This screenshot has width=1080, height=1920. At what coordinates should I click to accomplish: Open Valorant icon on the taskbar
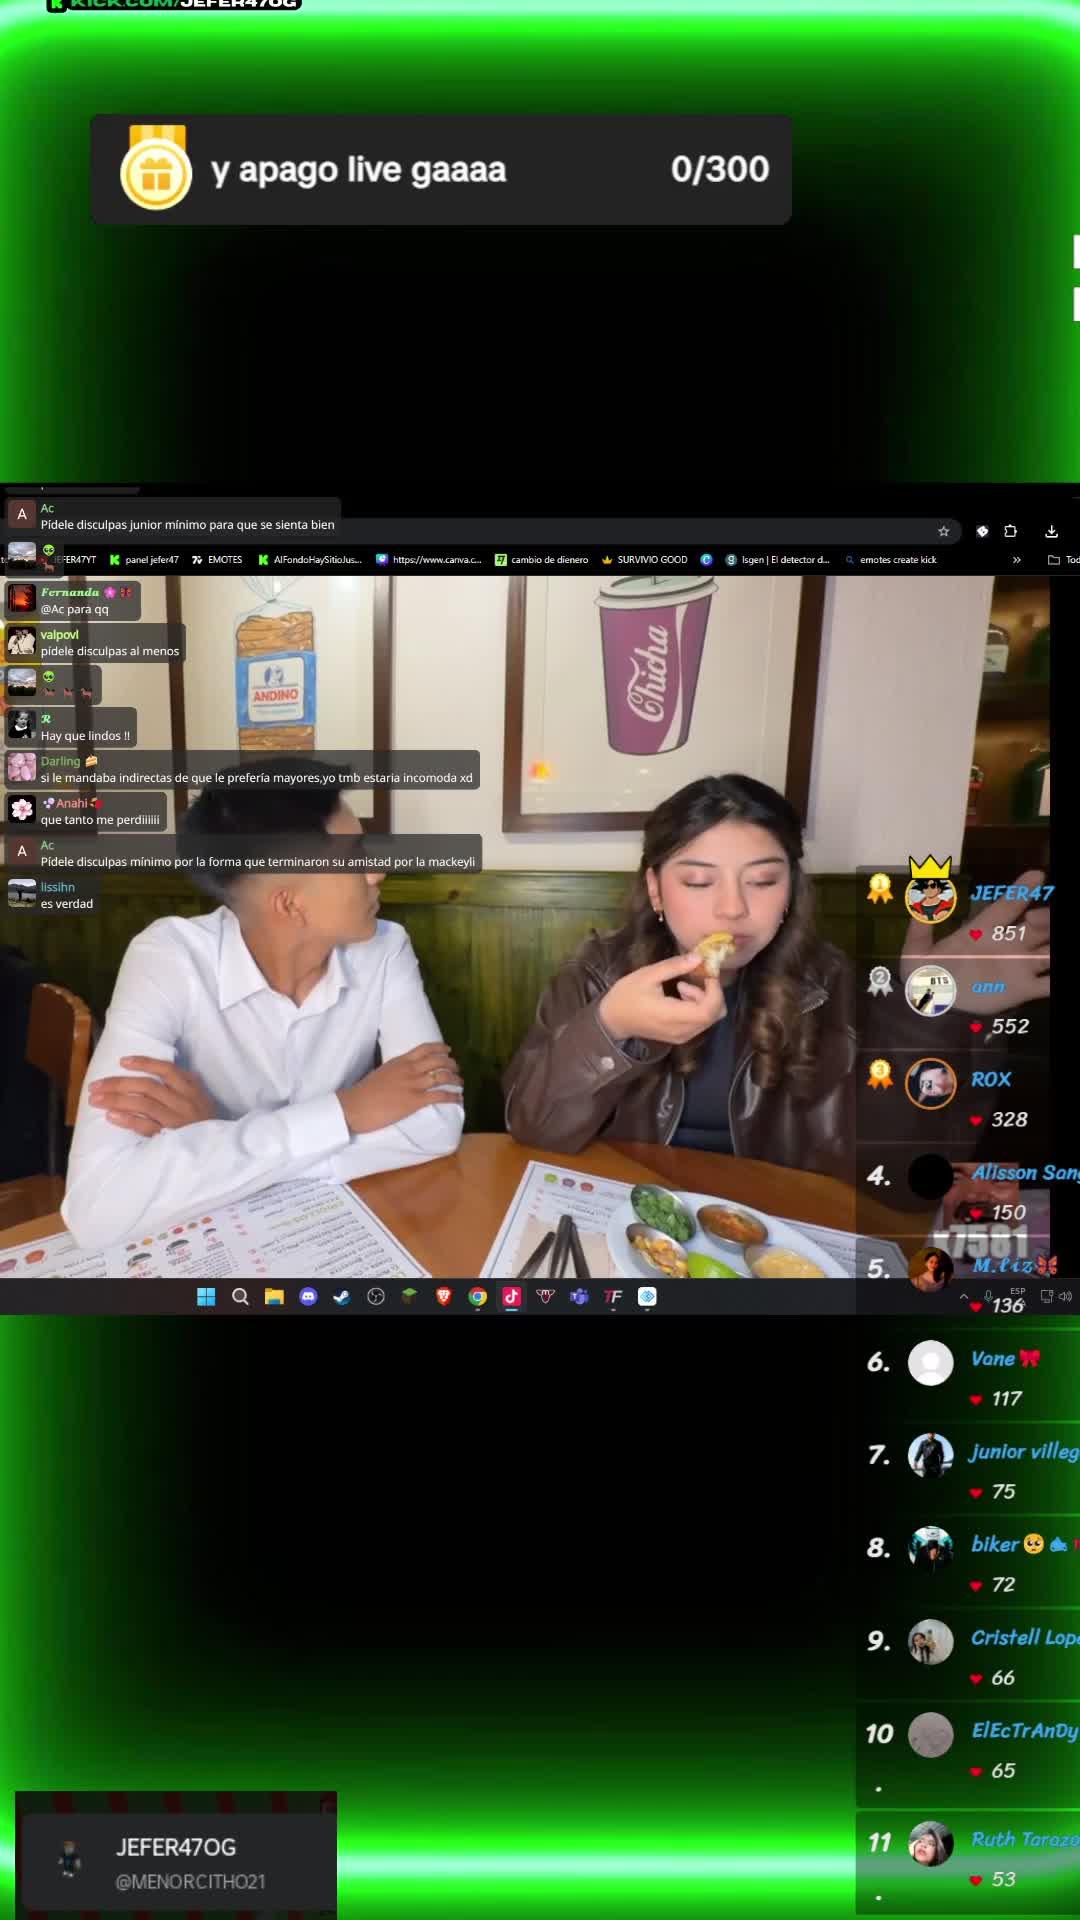click(x=546, y=1296)
